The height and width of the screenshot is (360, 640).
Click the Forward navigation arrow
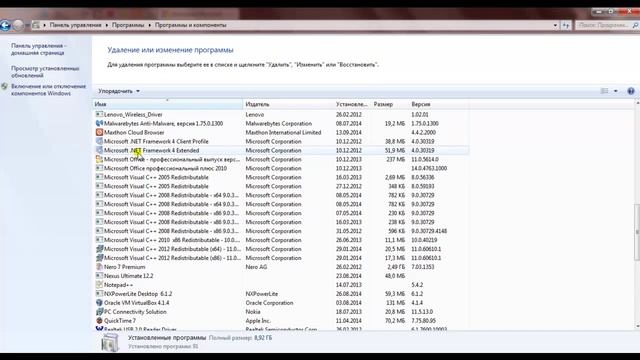click(18, 25)
